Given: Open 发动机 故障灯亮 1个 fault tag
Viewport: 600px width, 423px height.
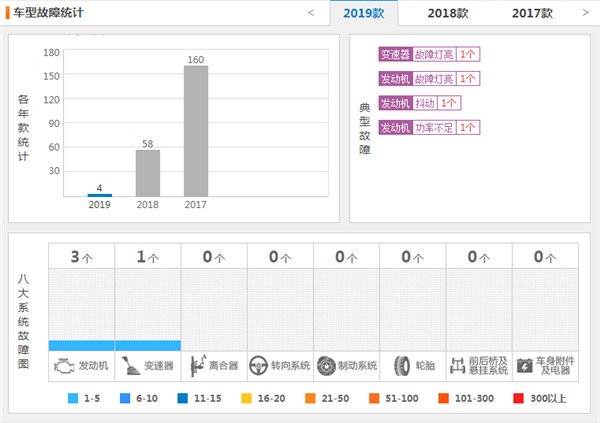Looking at the screenshot, I should [x=429, y=79].
